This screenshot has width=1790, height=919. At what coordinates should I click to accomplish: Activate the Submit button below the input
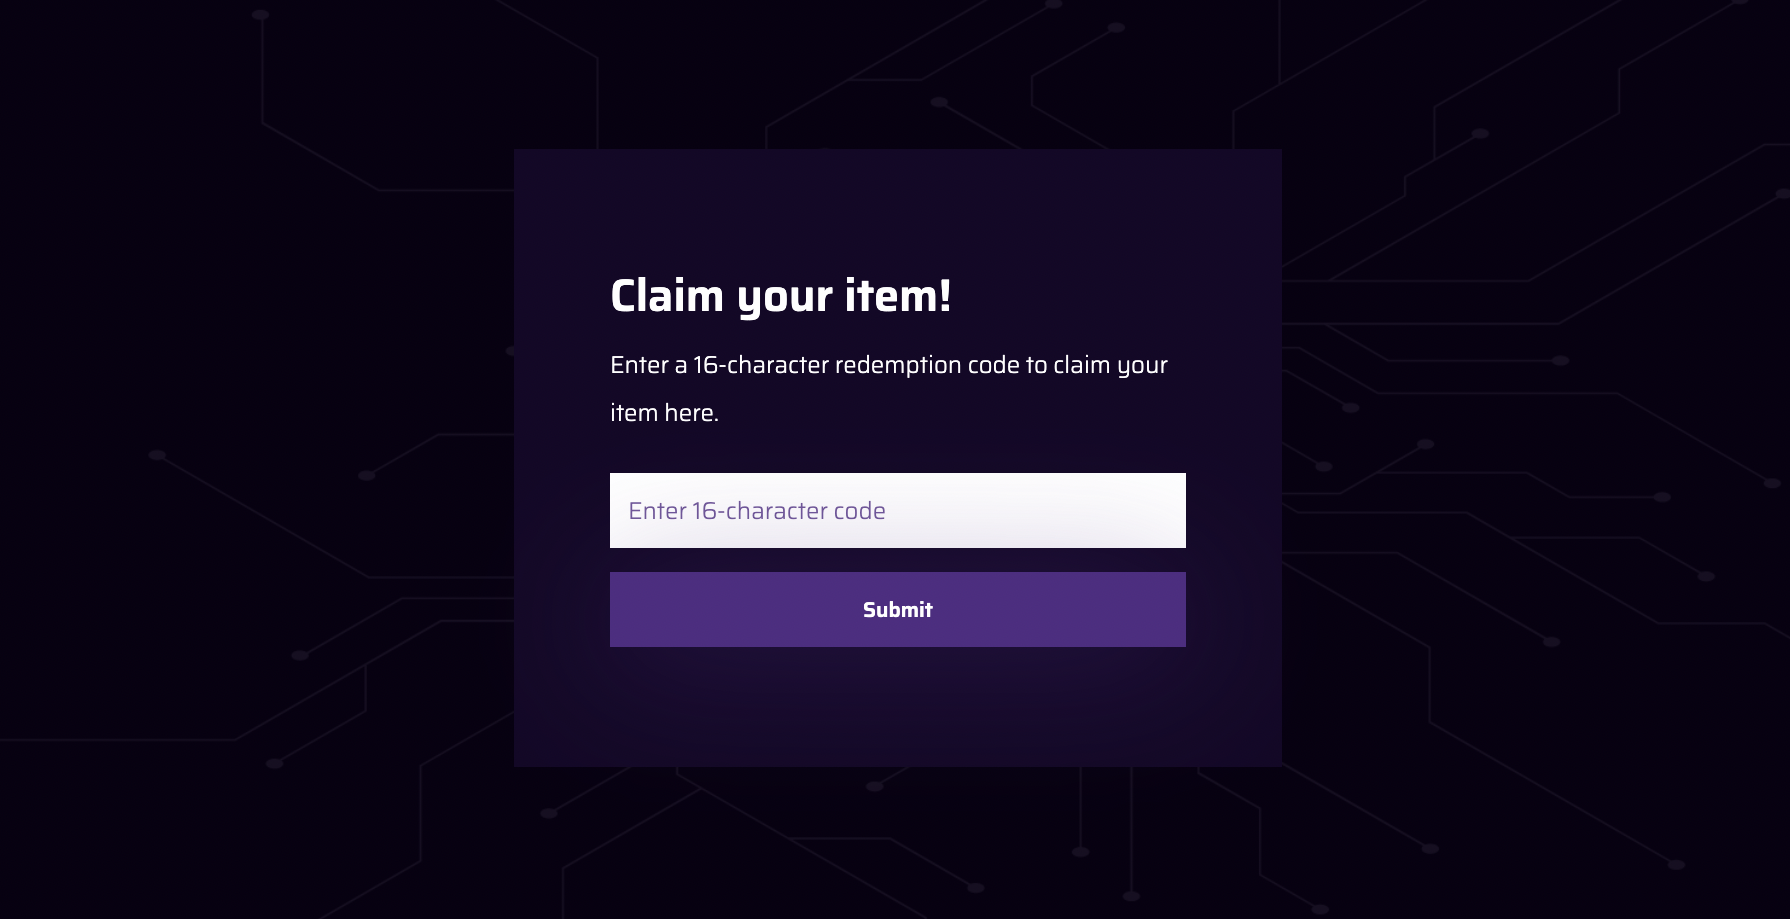point(897,609)
